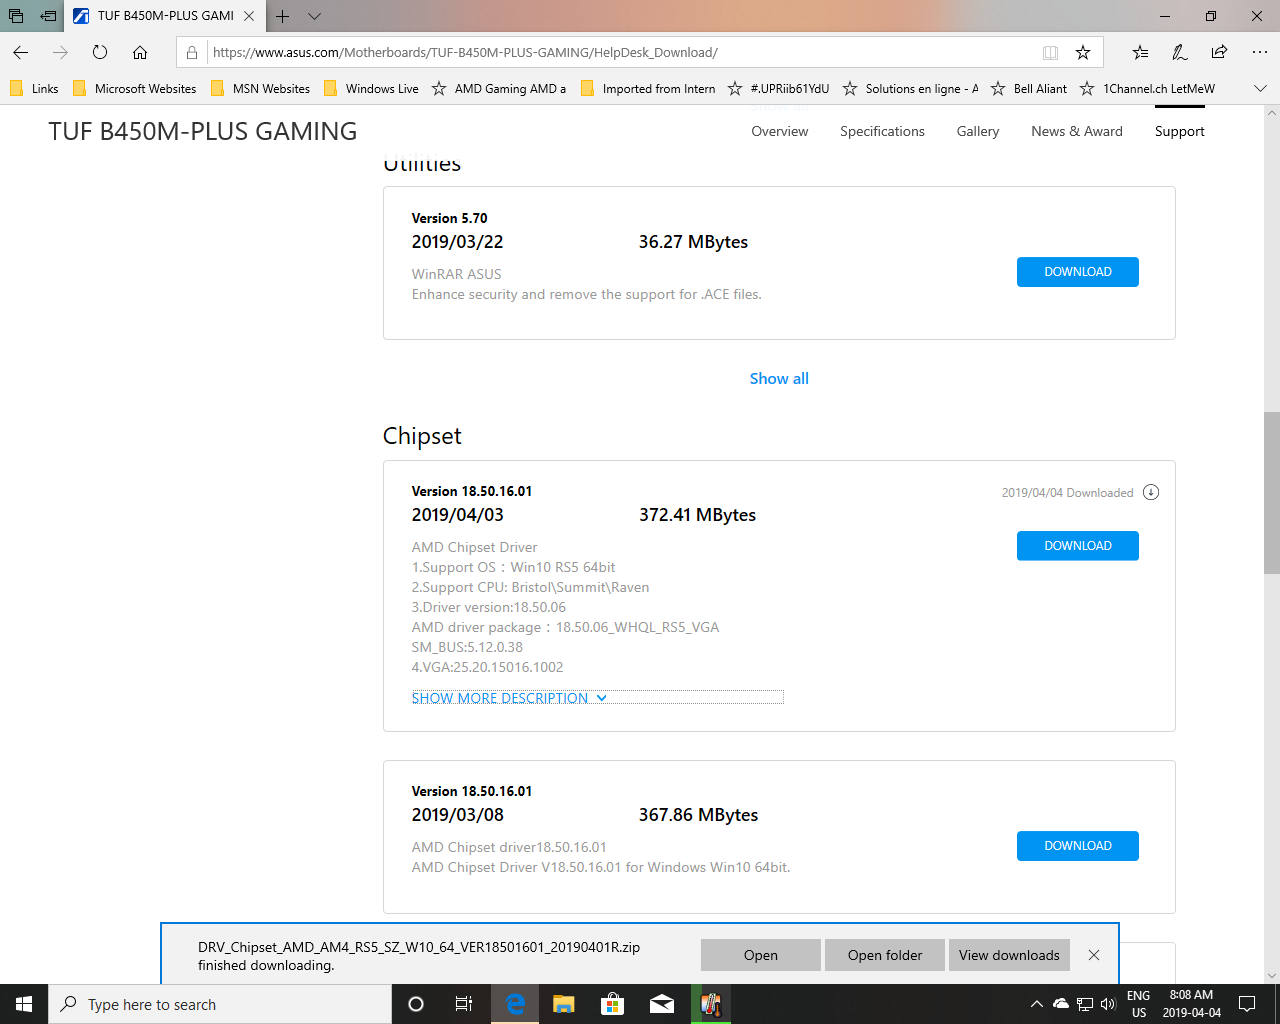Switch to the Overview tab
Screen dimensions: 1280x1024
coord(779,131)
